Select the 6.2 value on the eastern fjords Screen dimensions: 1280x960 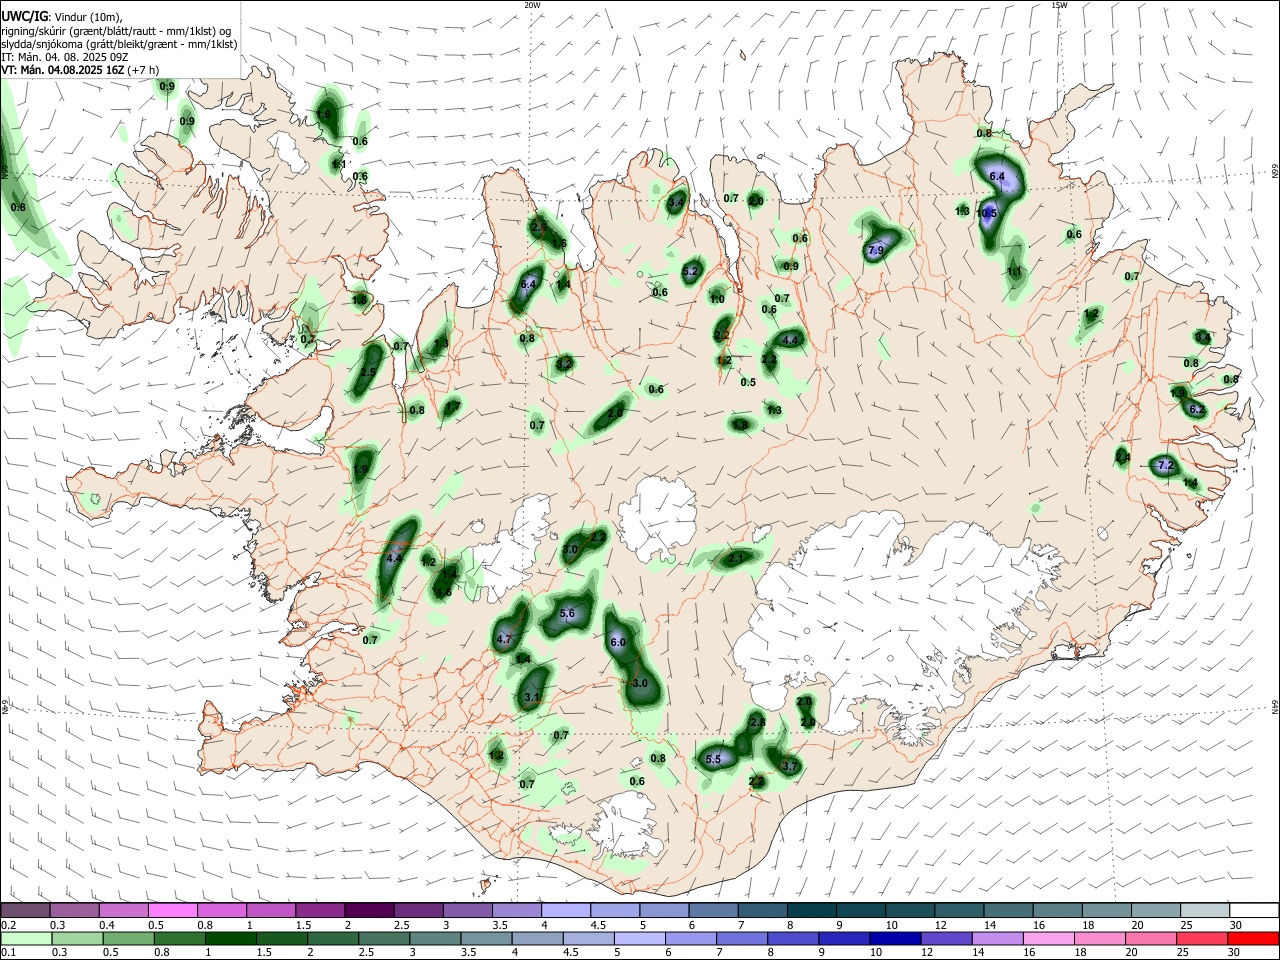pyautogui.click(x=1197, y=410)
